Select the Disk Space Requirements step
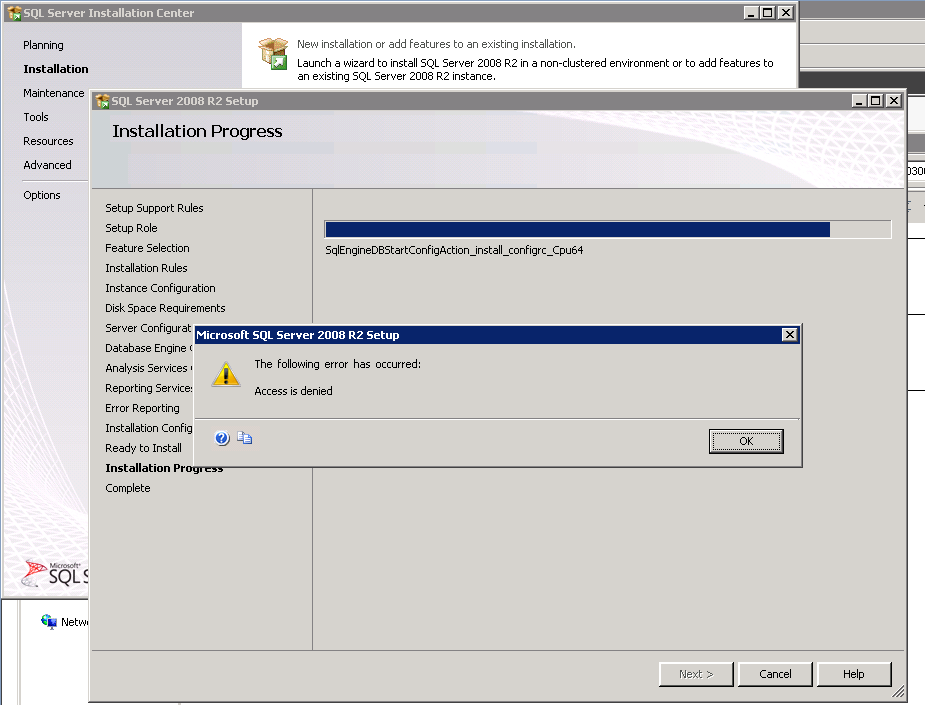This screenshot has height=705, width=925. pyautogui.click(x=165, y=309)
